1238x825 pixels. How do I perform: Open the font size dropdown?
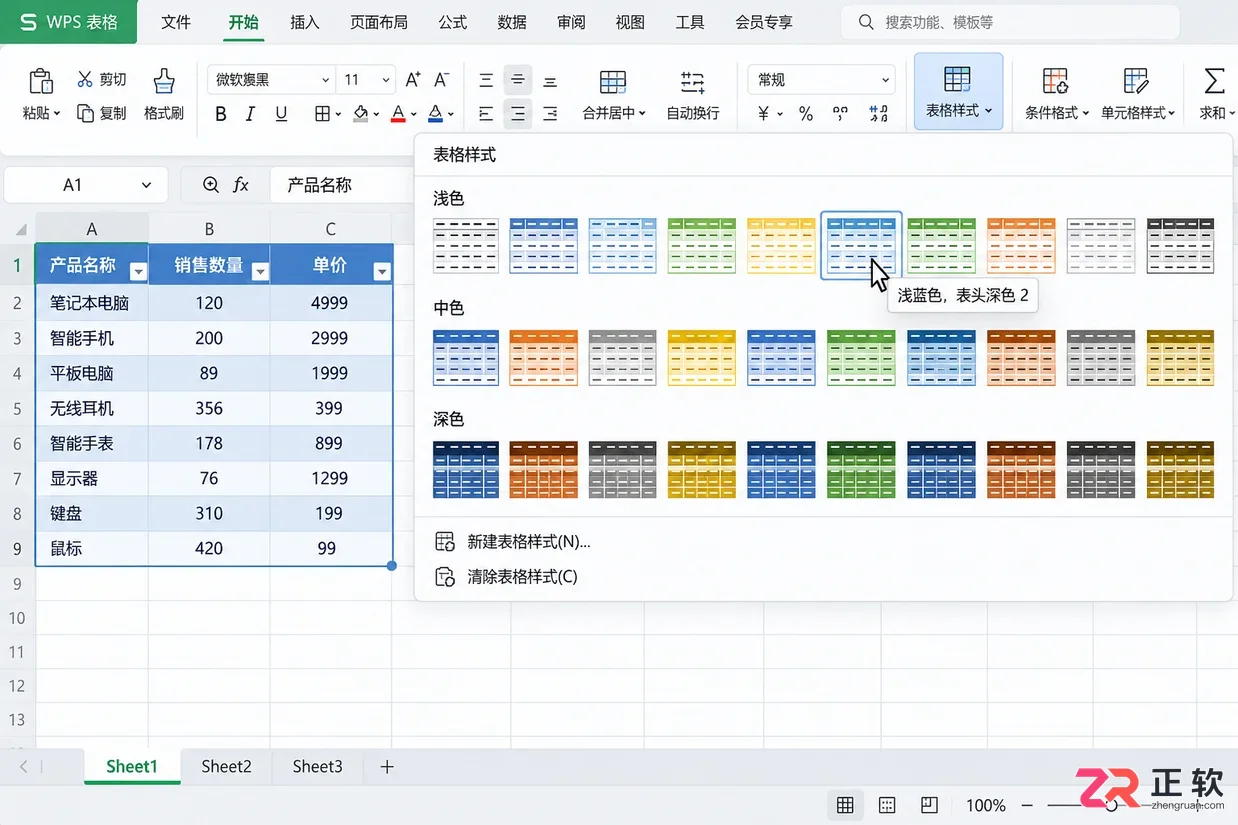click(386, 80)
